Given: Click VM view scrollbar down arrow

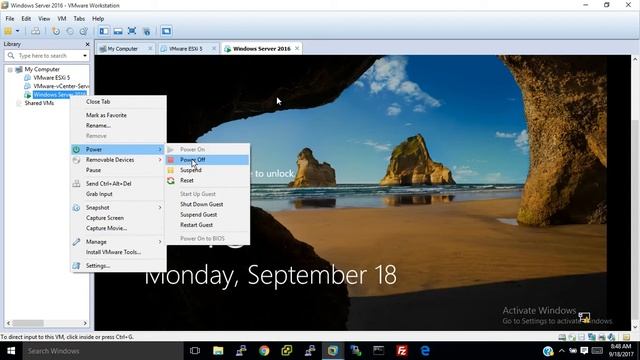Looking at the screenshot, I should [x=635, y=327].
